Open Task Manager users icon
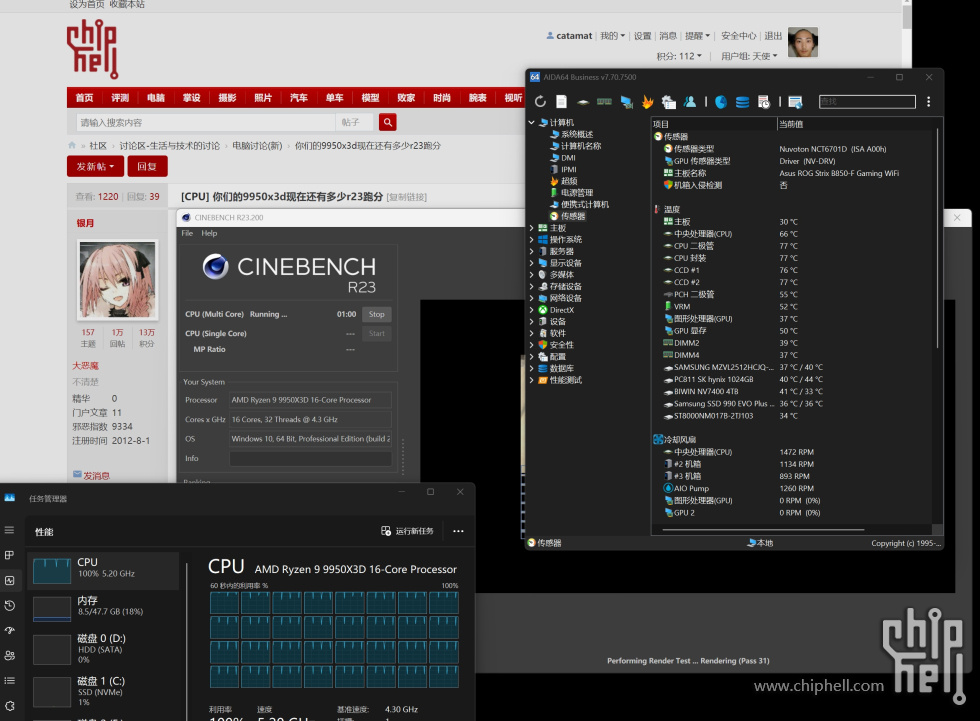This screenshot has height=721, width=980. click(9, 655)
